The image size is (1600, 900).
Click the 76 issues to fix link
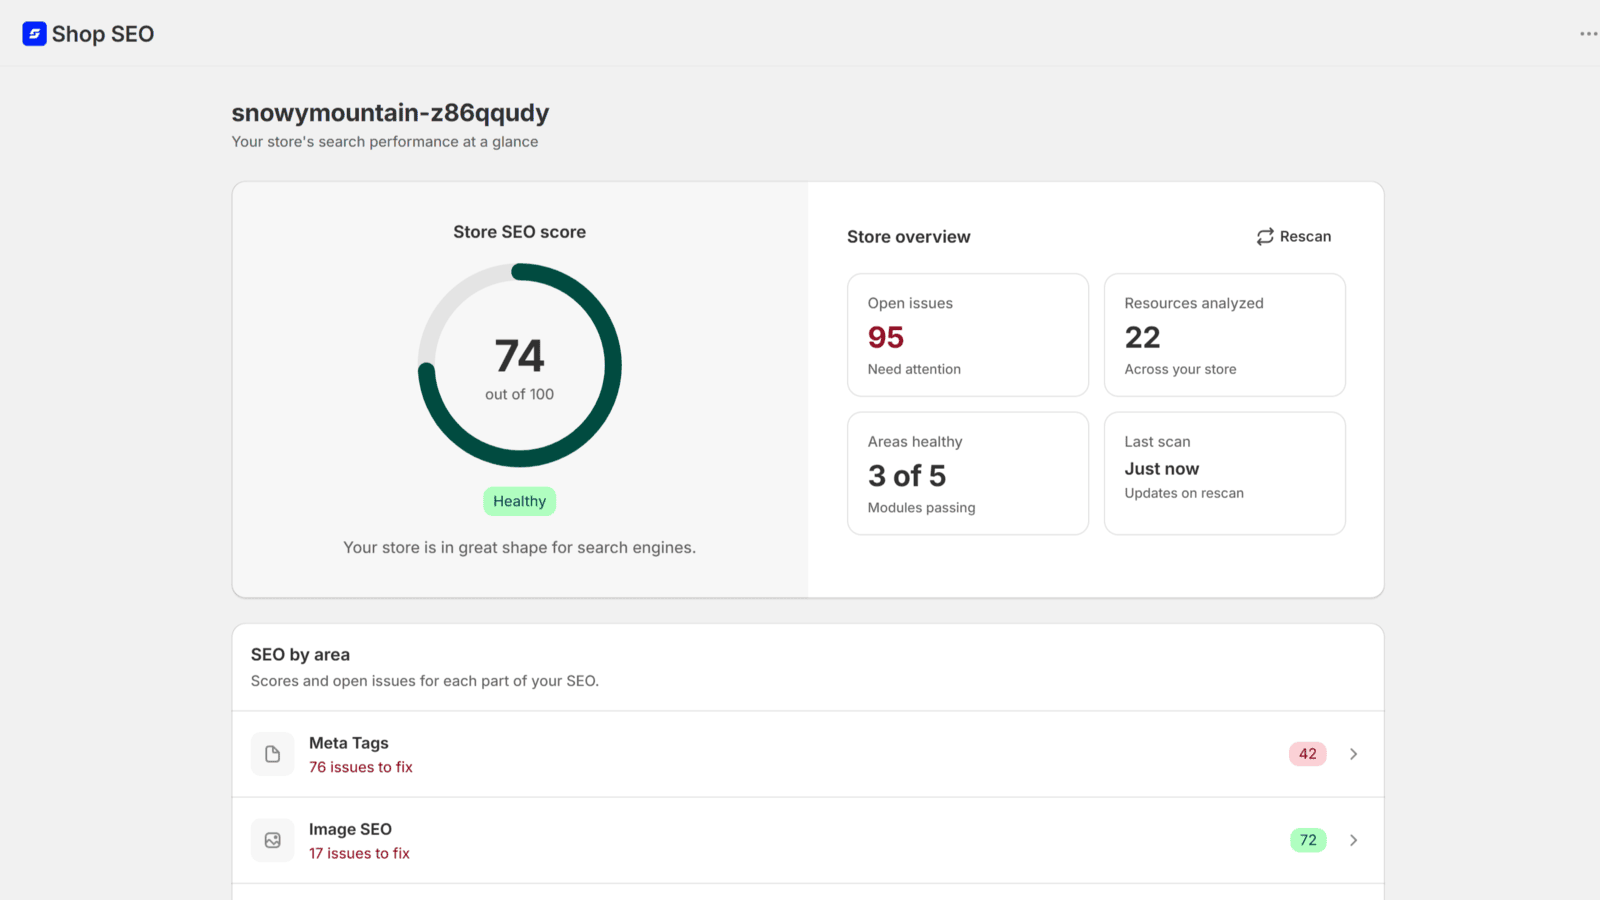click(x=361, y=767)
